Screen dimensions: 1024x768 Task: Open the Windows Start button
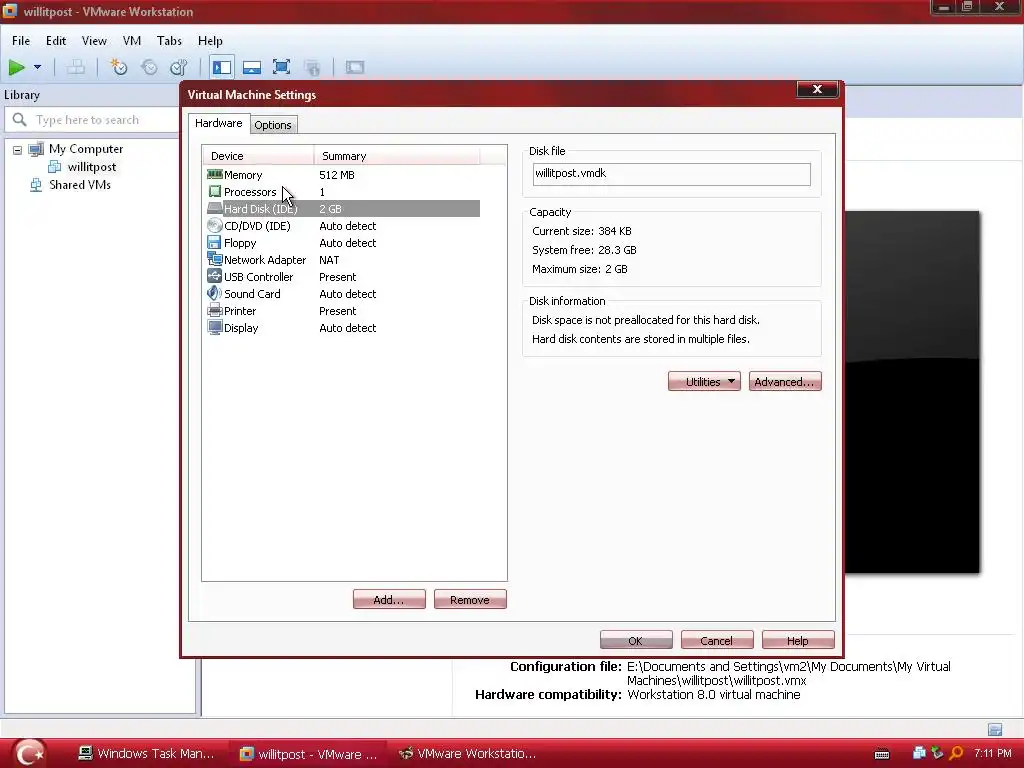[30, 754]
